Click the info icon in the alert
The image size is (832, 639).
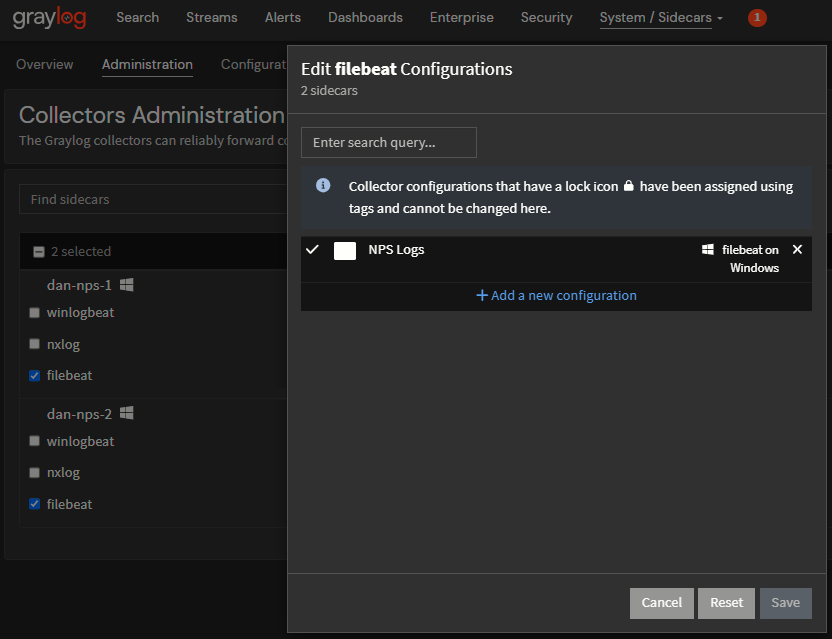[323, 186]
